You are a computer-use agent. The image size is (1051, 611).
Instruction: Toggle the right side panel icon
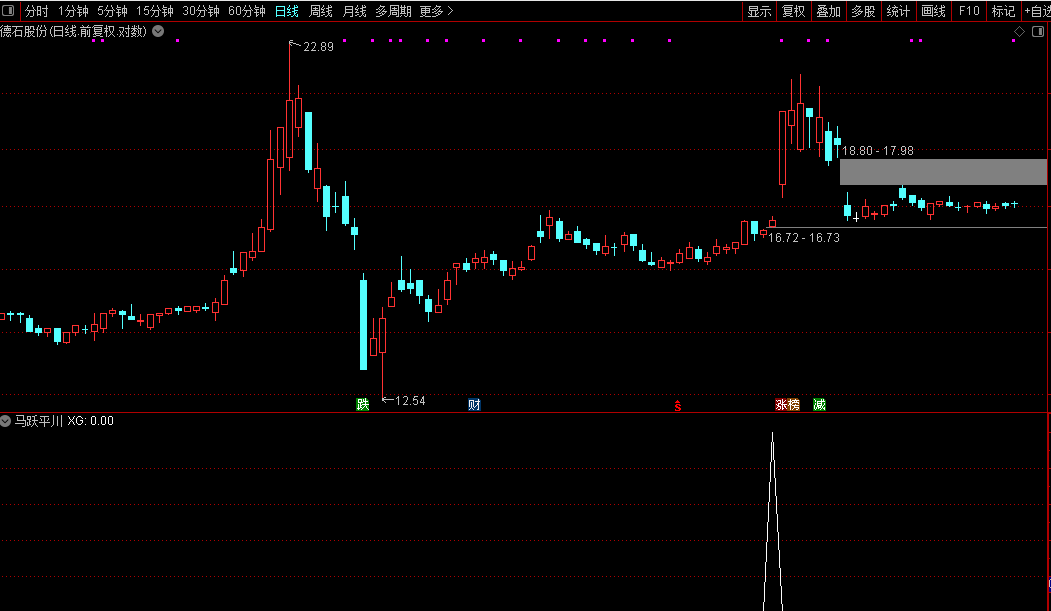pyautogui.click(x=1038, y=31)
